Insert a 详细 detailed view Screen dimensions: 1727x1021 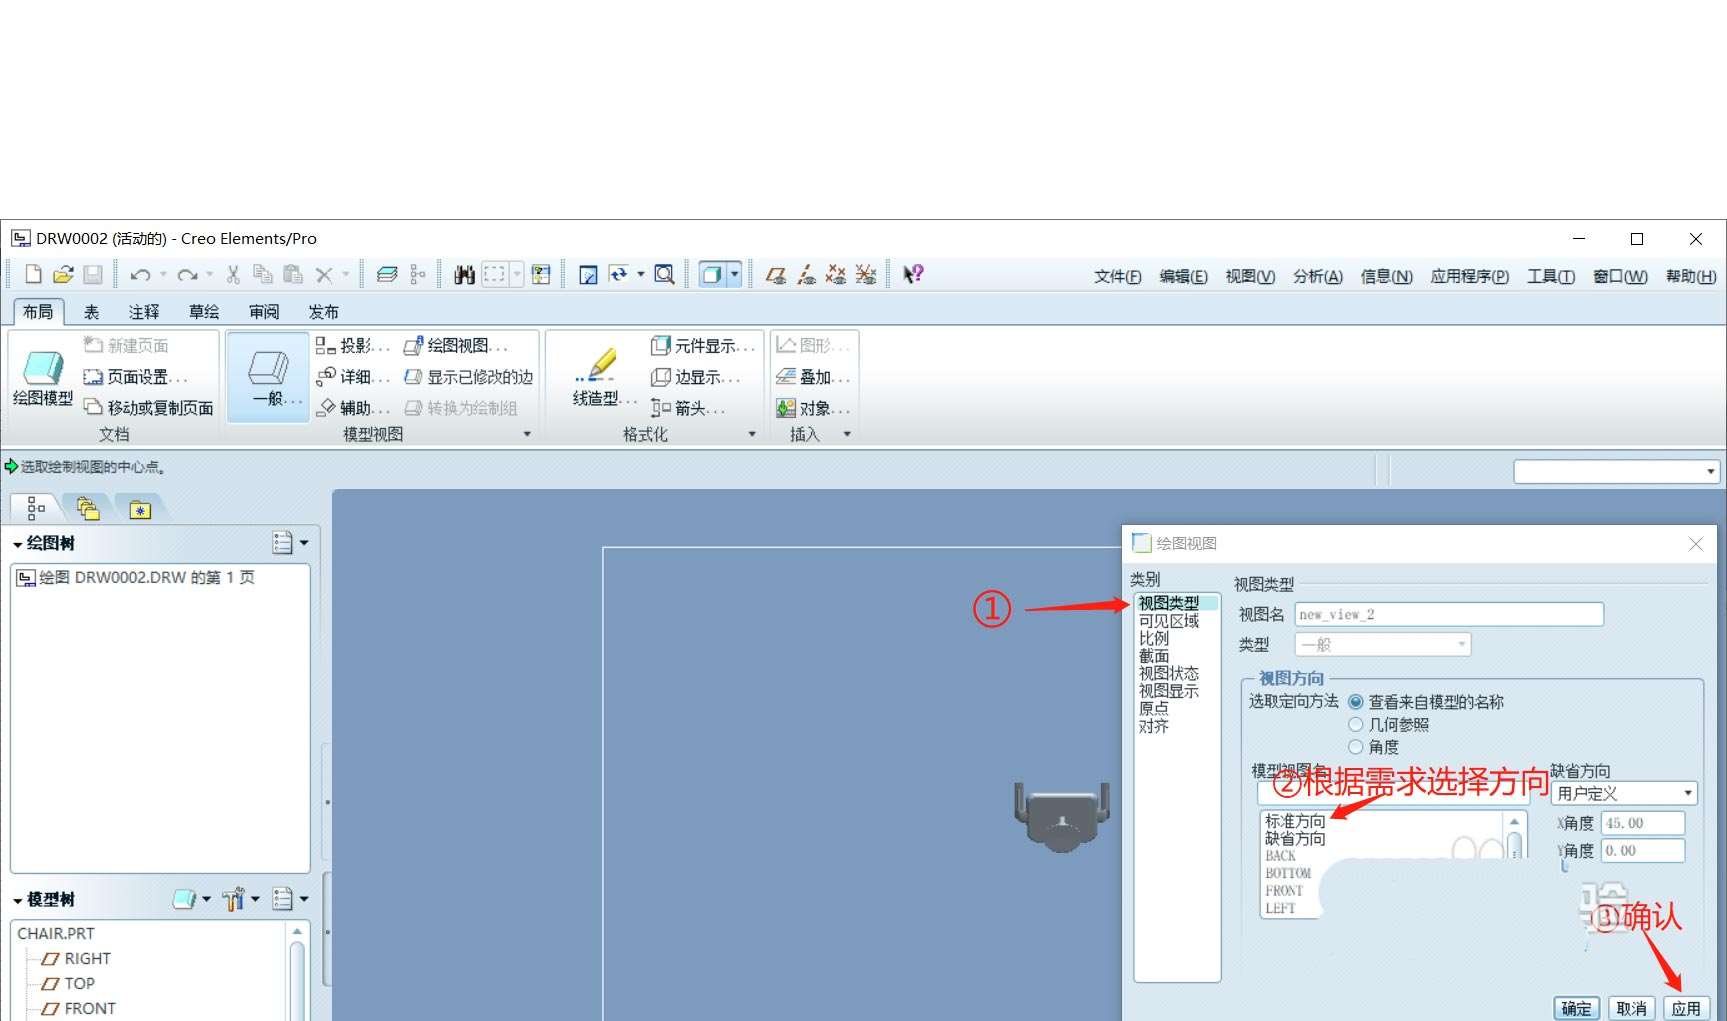353,376
